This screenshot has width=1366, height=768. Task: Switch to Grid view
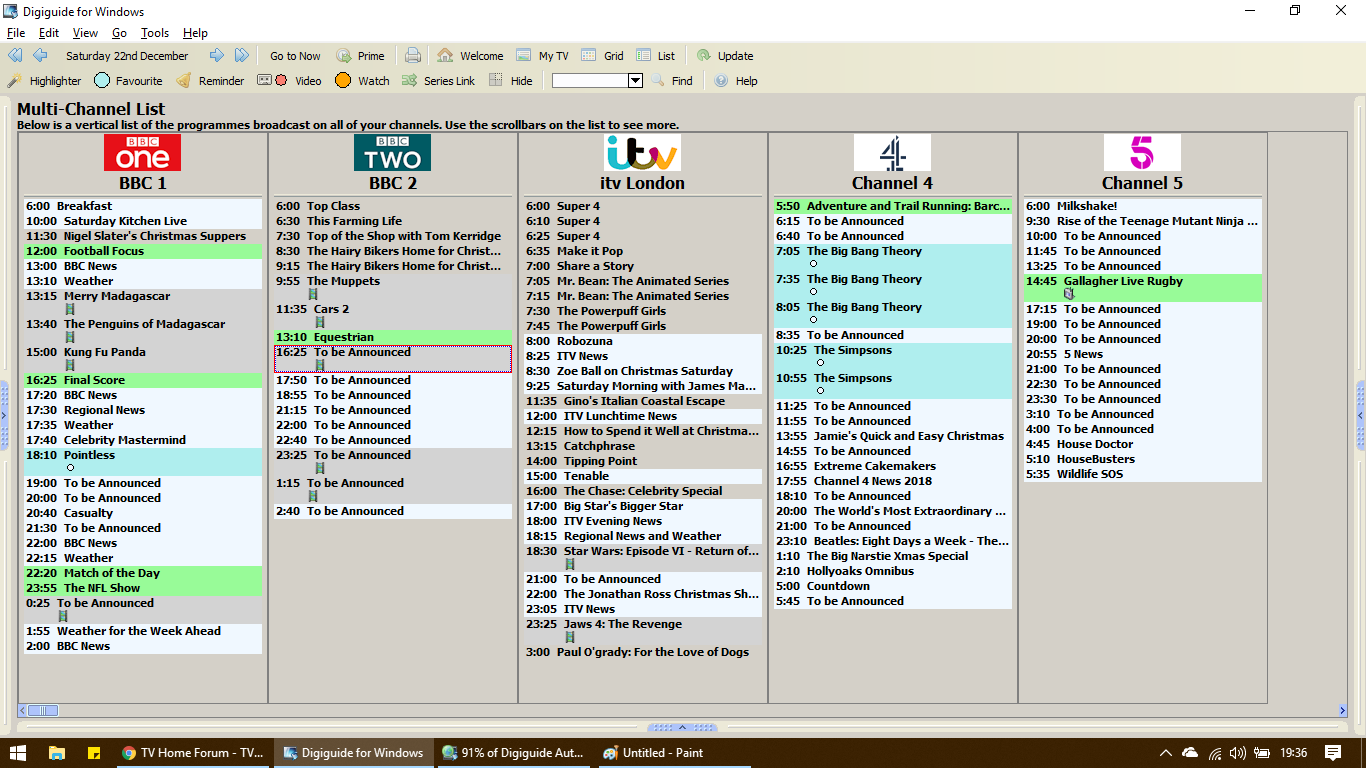[x=602, y=56]
